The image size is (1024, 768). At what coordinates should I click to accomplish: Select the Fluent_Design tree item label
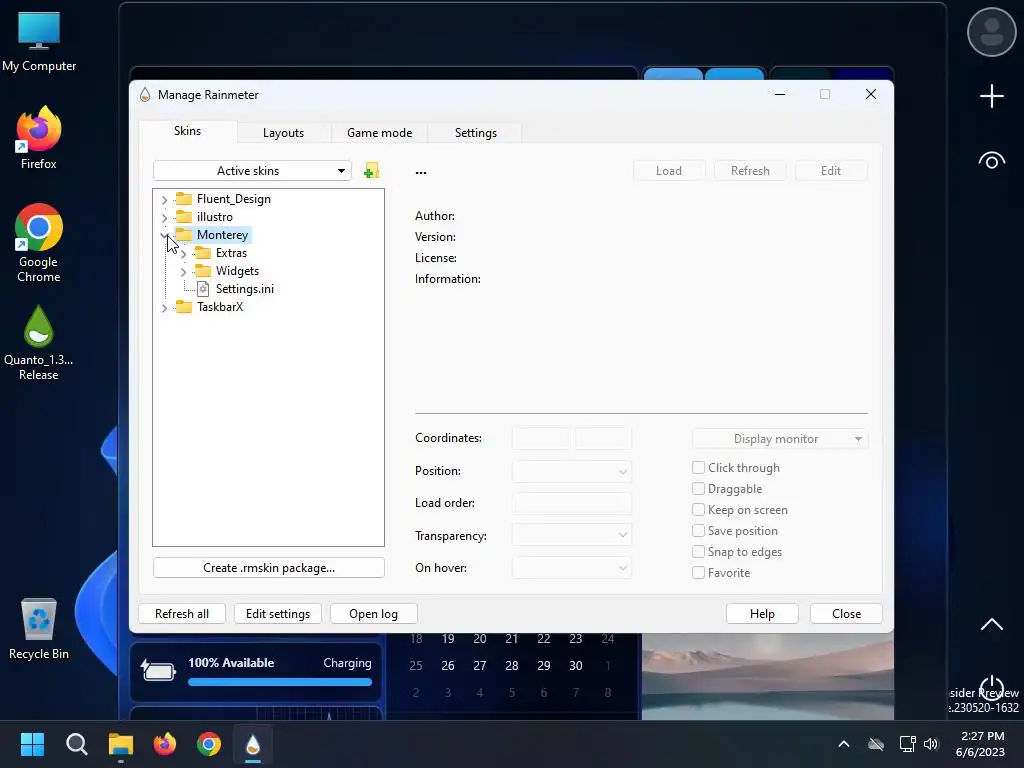[234, 199]
